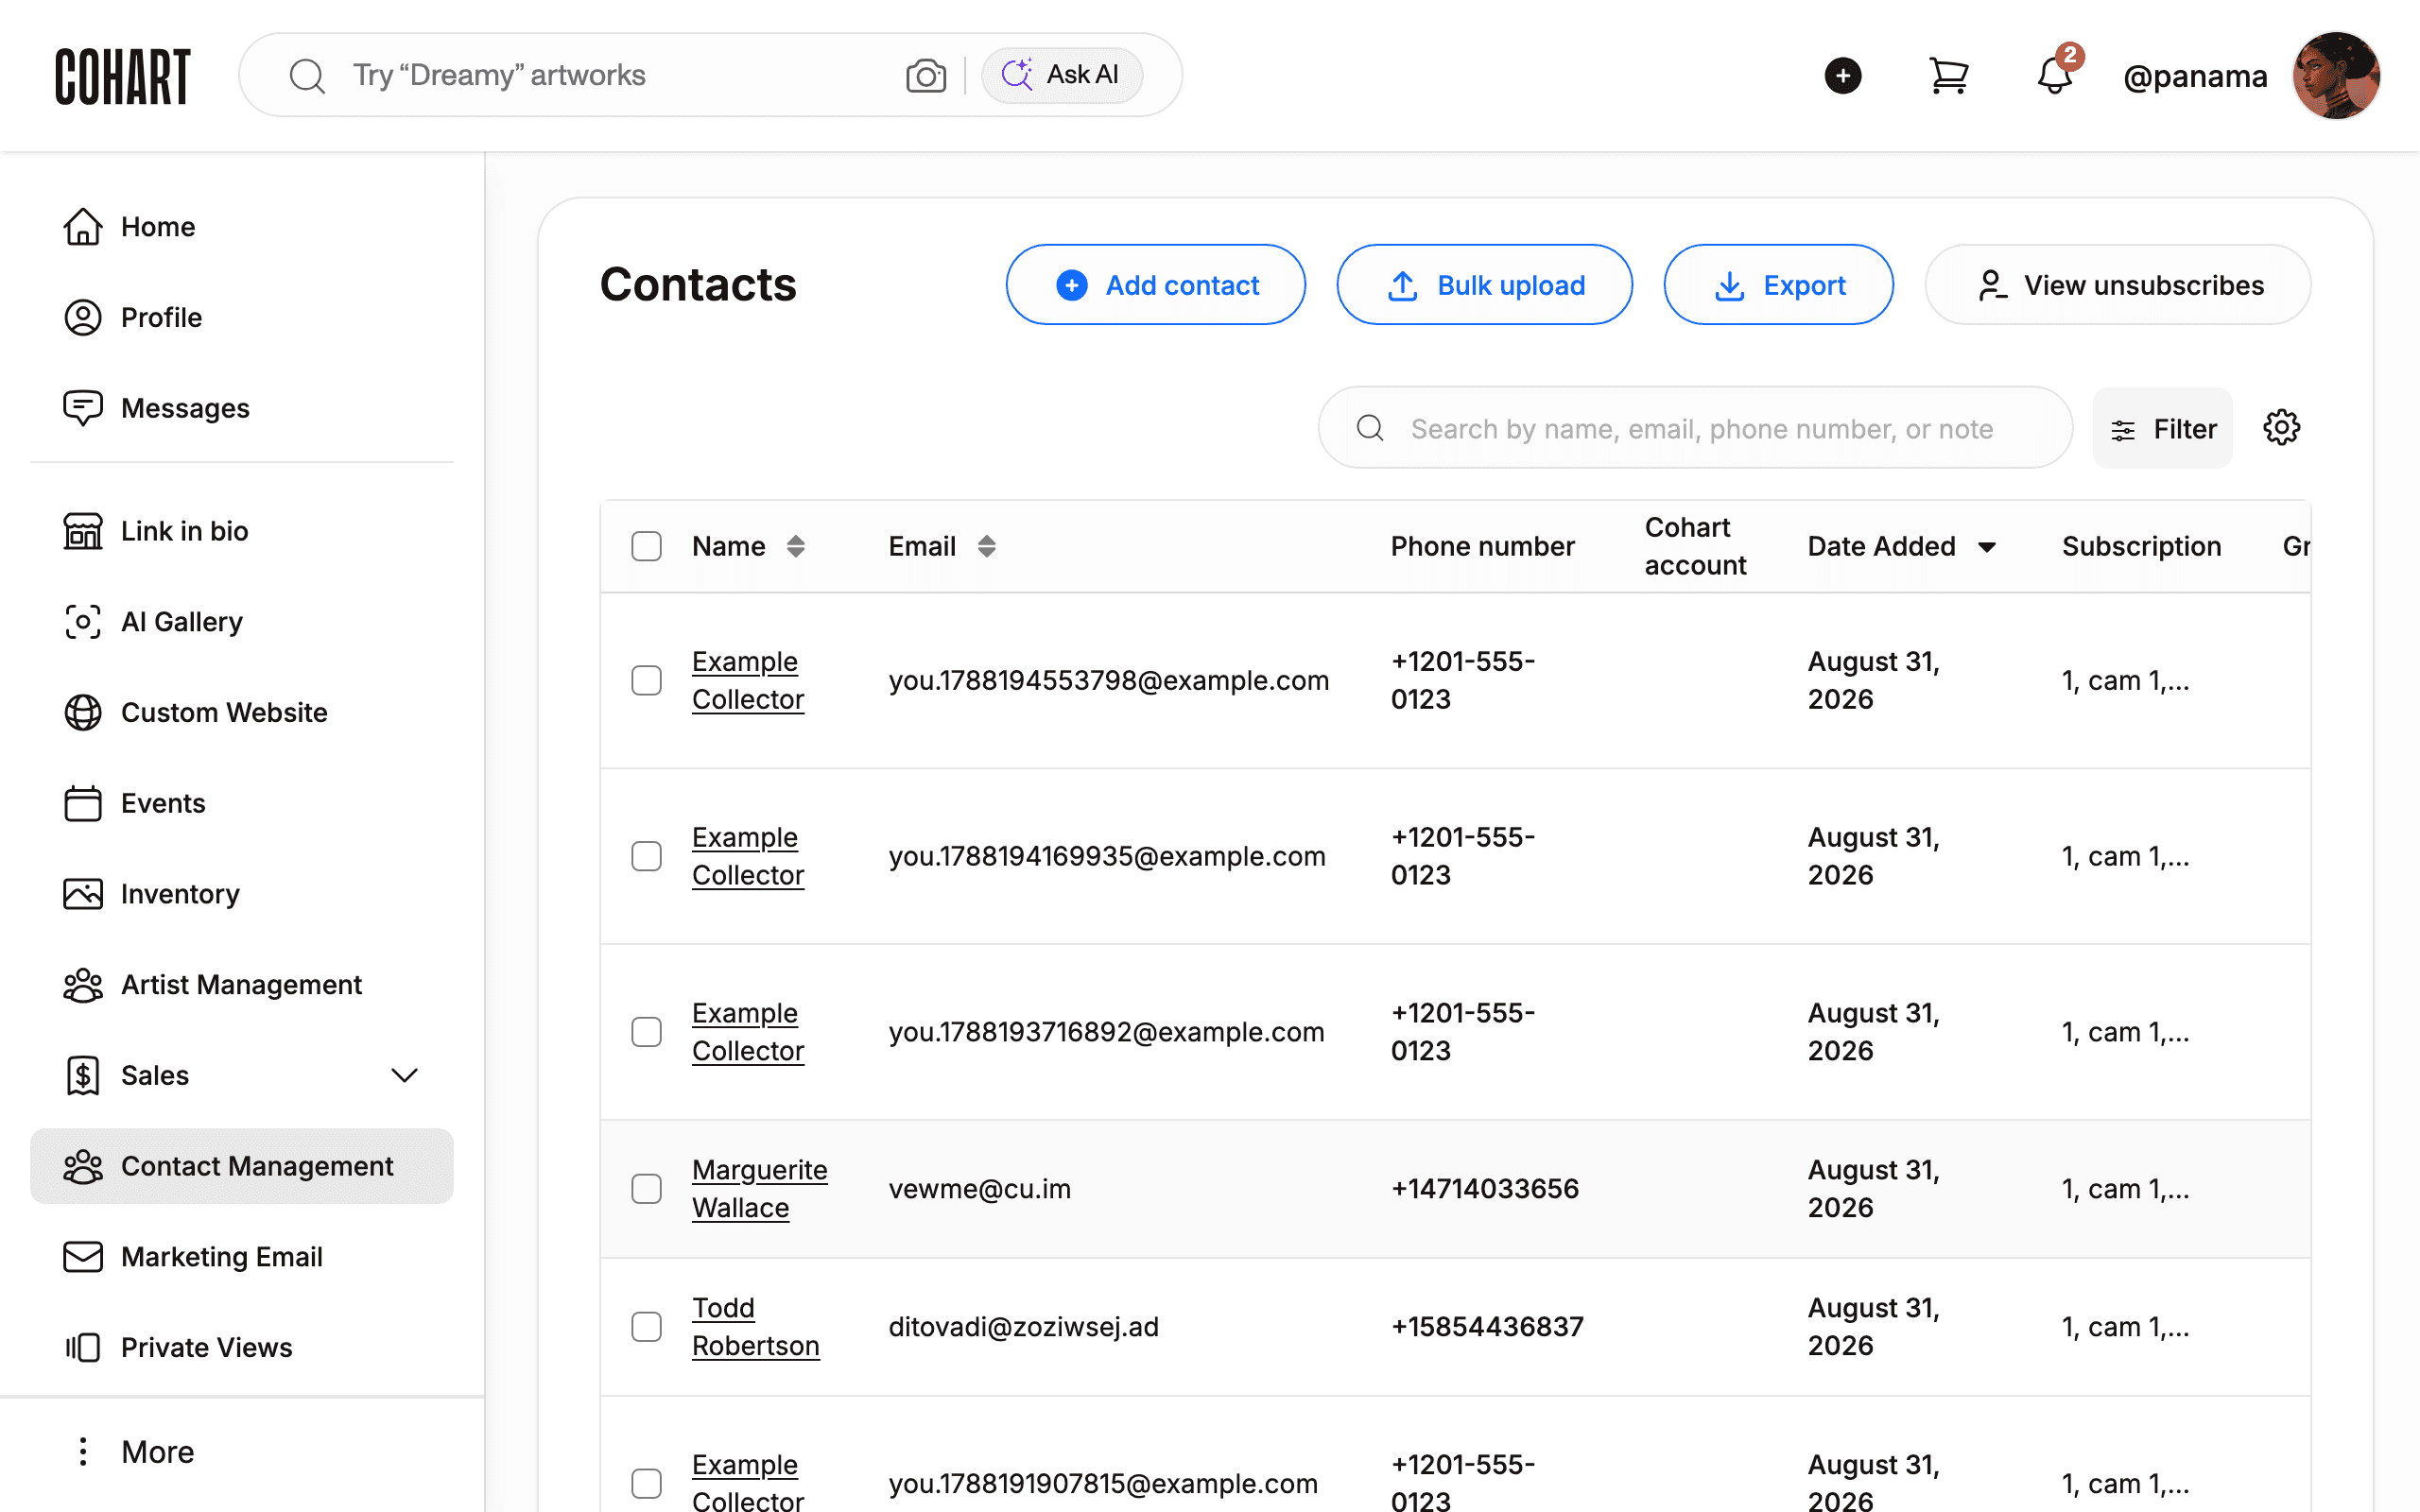Expand the Sales submenu chevron

point(404,1076)
